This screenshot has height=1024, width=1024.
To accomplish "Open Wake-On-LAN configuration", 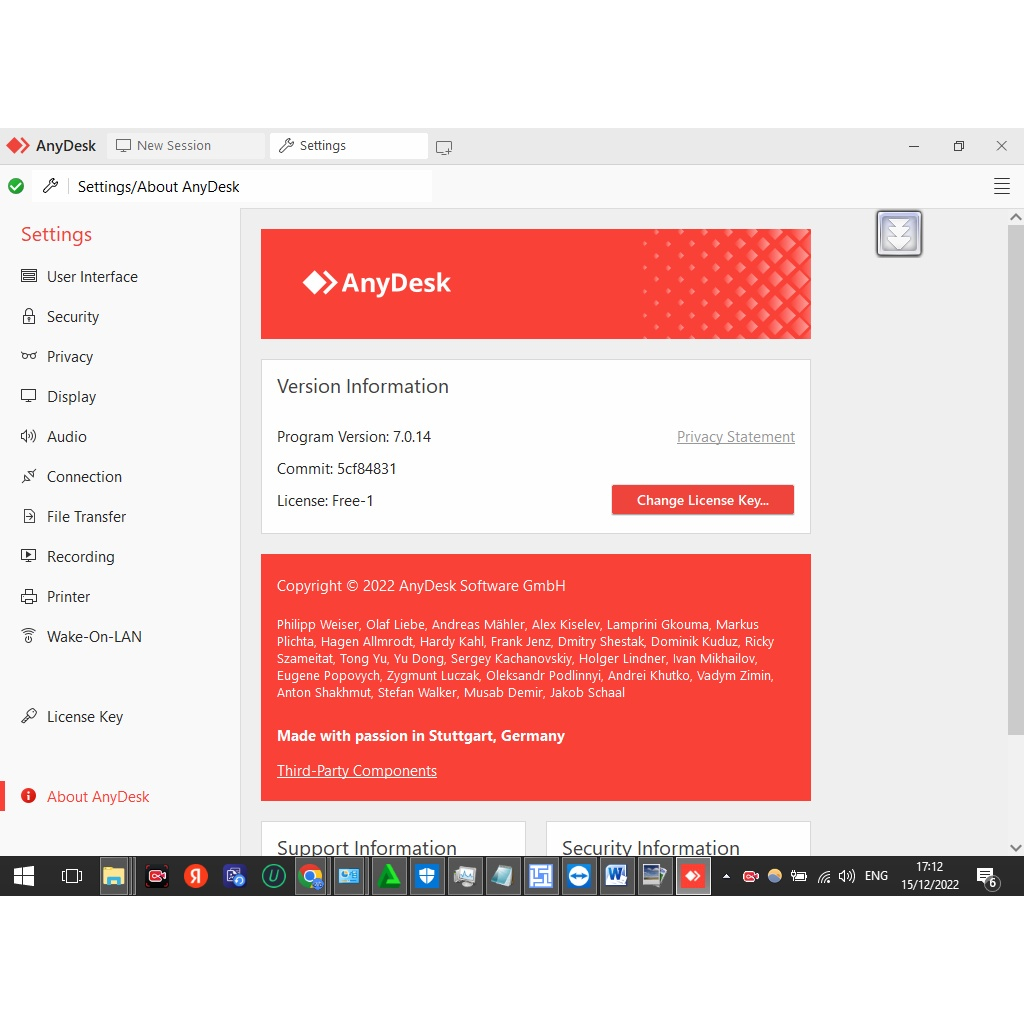I will tap(92, 636).
